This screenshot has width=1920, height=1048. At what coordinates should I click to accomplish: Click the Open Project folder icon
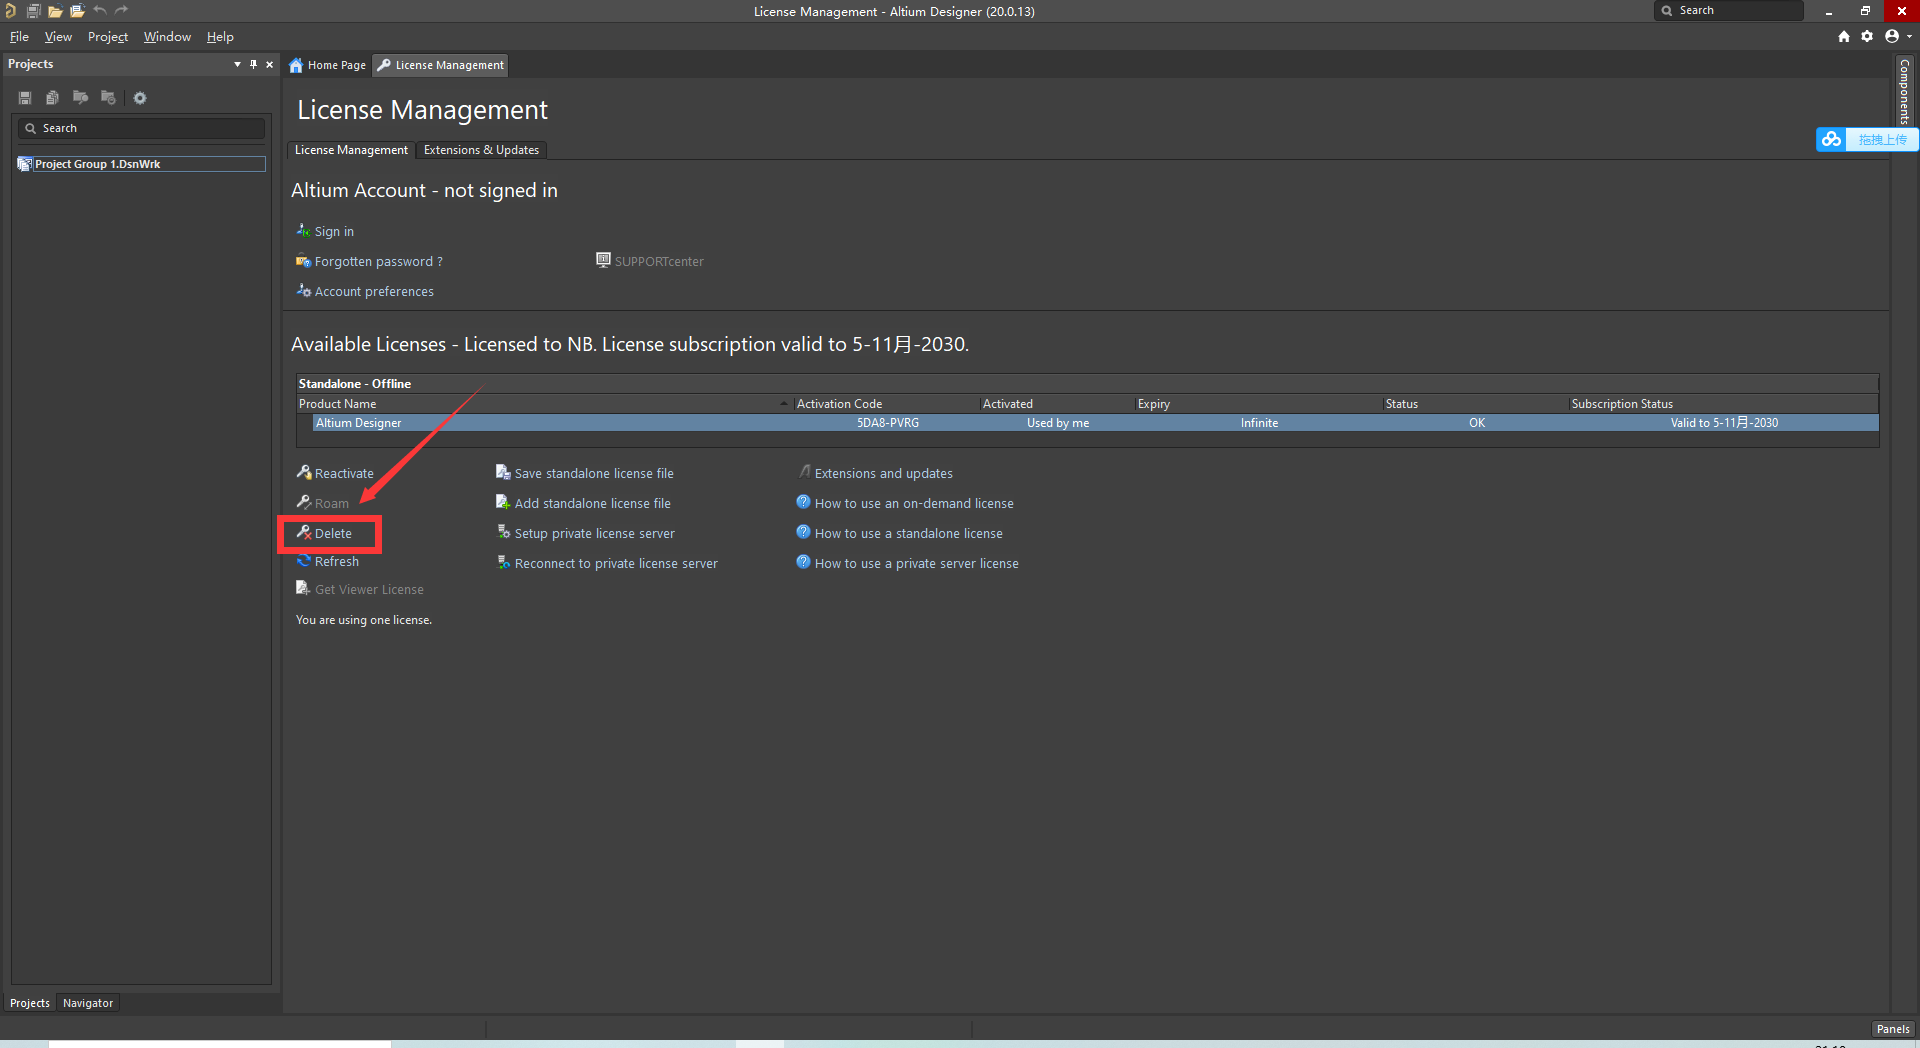77,11
